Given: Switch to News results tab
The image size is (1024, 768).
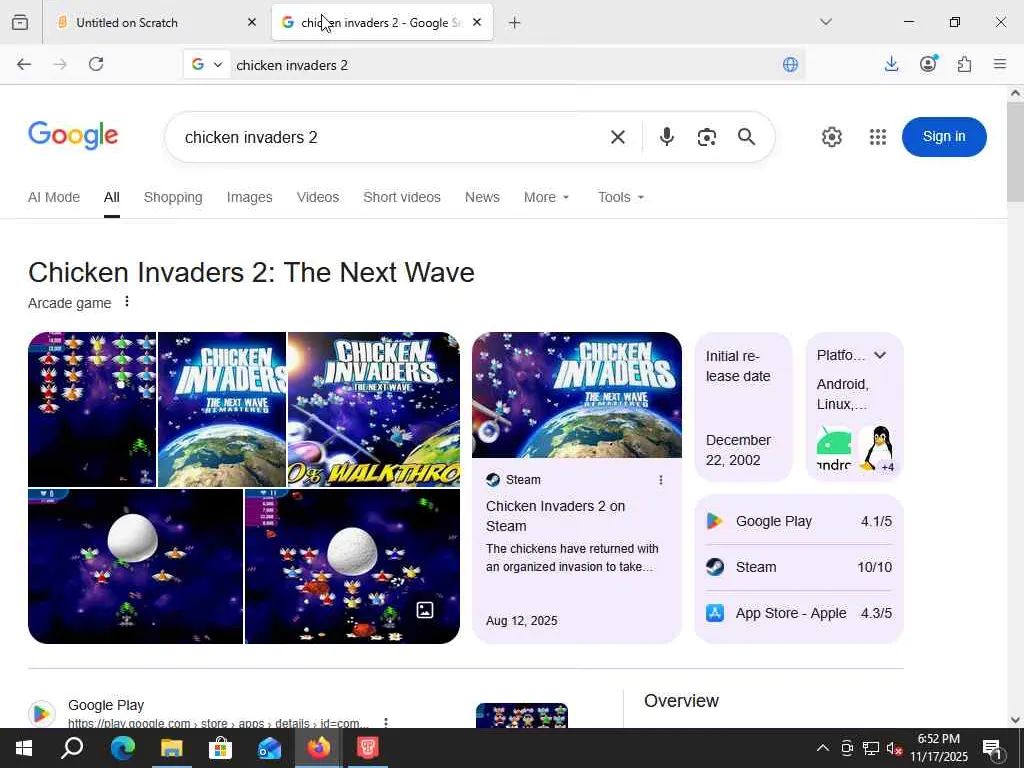Looking at the screenshot, I should tap(482, 197).
